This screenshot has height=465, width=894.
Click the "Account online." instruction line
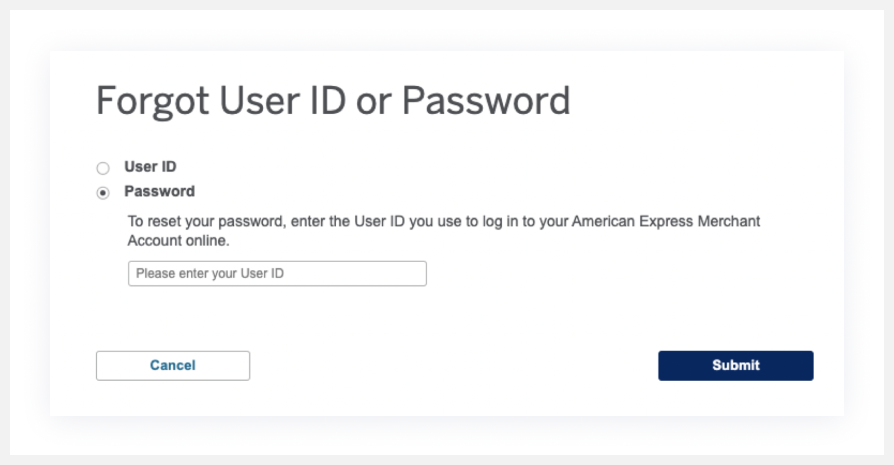(x=179, y=241)
